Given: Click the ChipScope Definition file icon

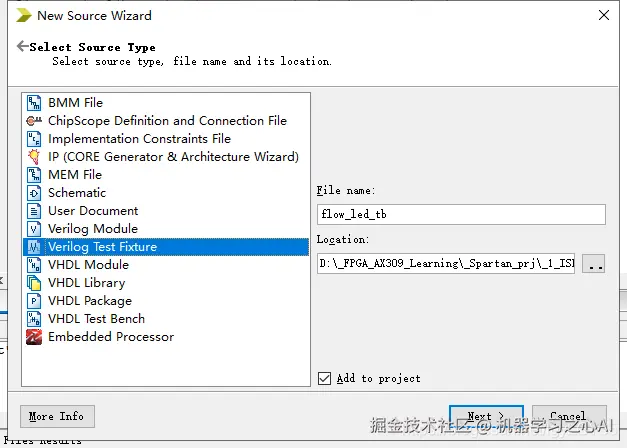Looking at the screenshot, I should (x=34, y=121).
